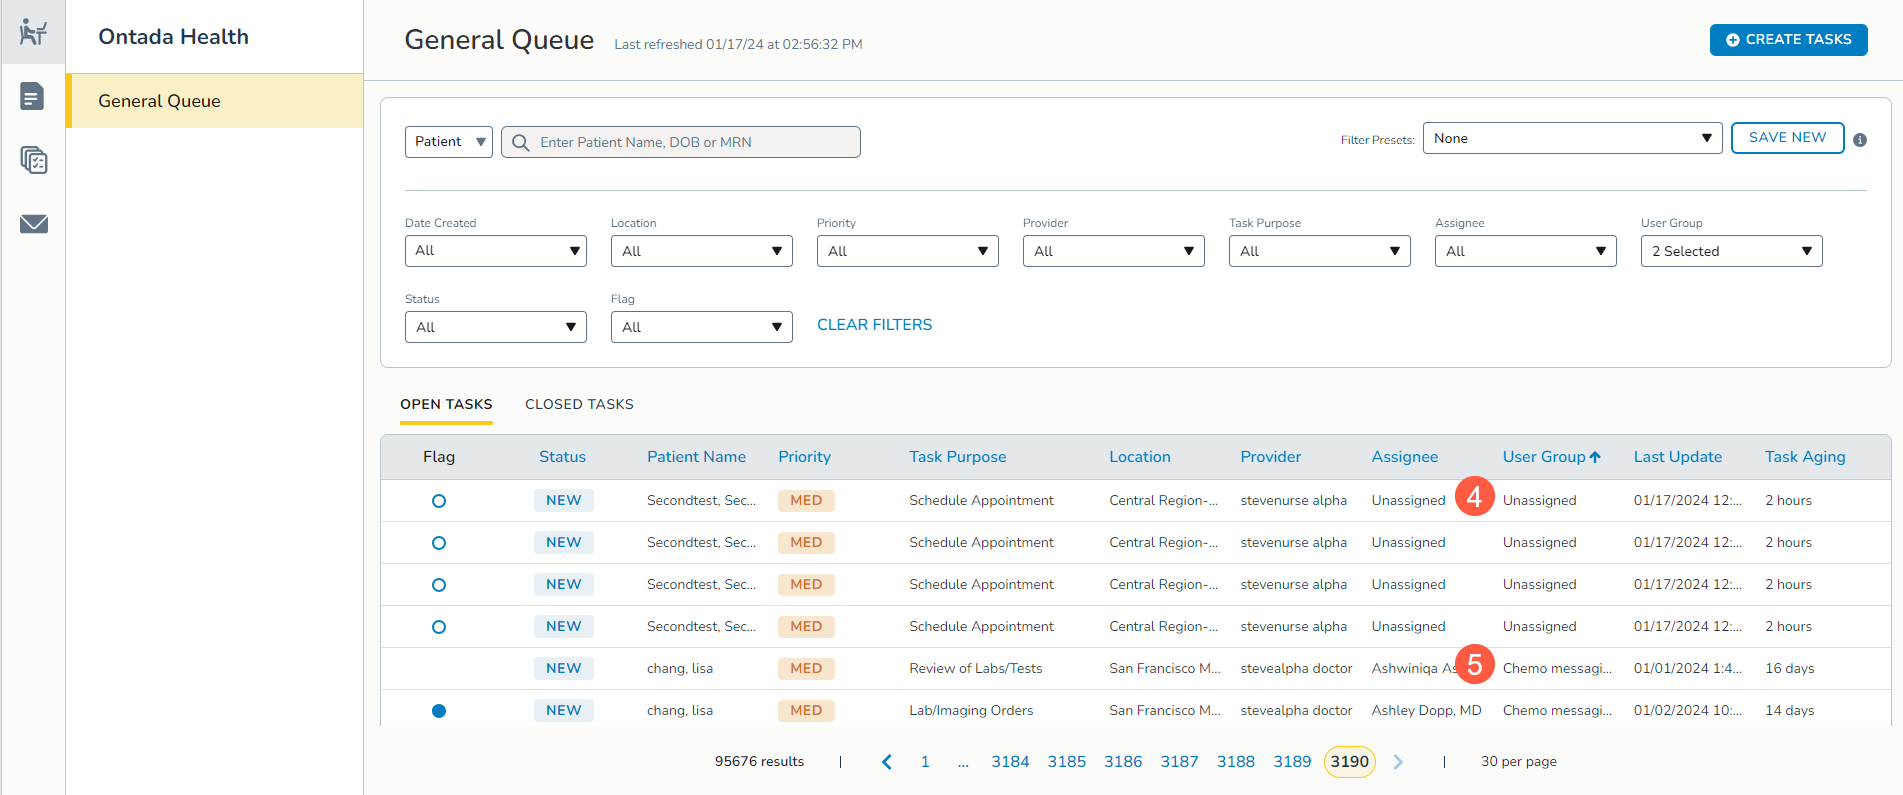Click the Create Tasks button
The height and width of the screenshot is (795, 1903).
1788,40
